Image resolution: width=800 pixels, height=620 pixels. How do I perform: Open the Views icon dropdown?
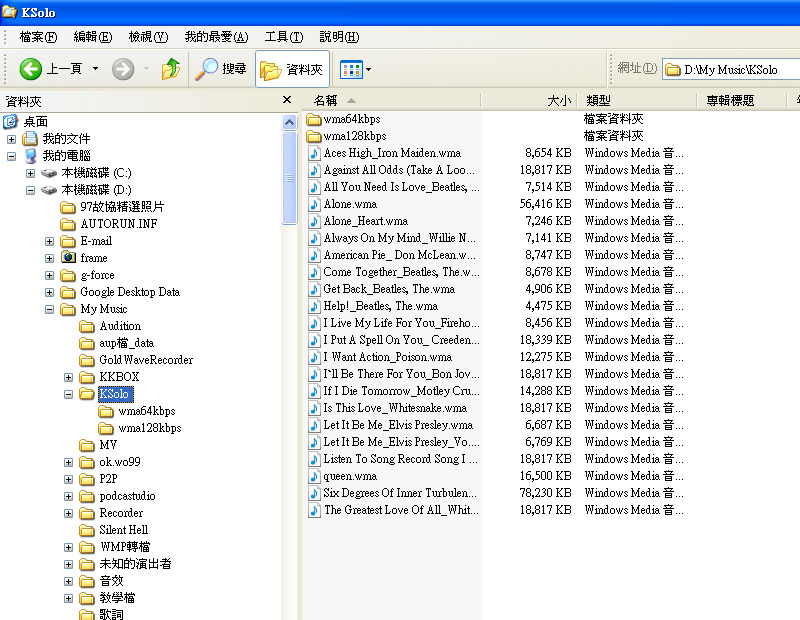[x=355, y=69]
